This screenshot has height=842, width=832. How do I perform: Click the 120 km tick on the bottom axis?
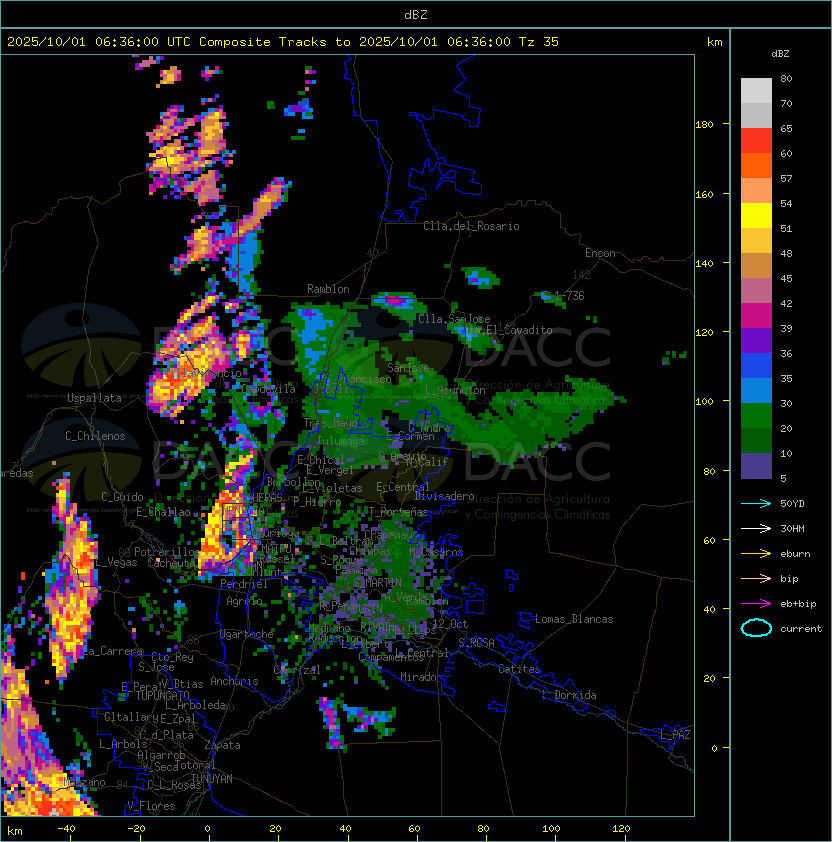(x=621, y=829)
